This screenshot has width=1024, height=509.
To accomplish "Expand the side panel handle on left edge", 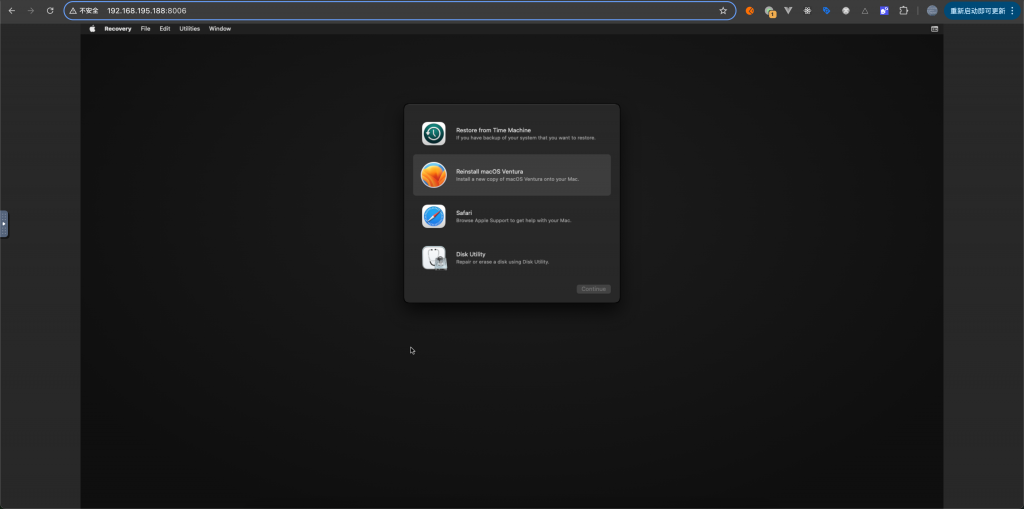I will [x=4, y=224].
